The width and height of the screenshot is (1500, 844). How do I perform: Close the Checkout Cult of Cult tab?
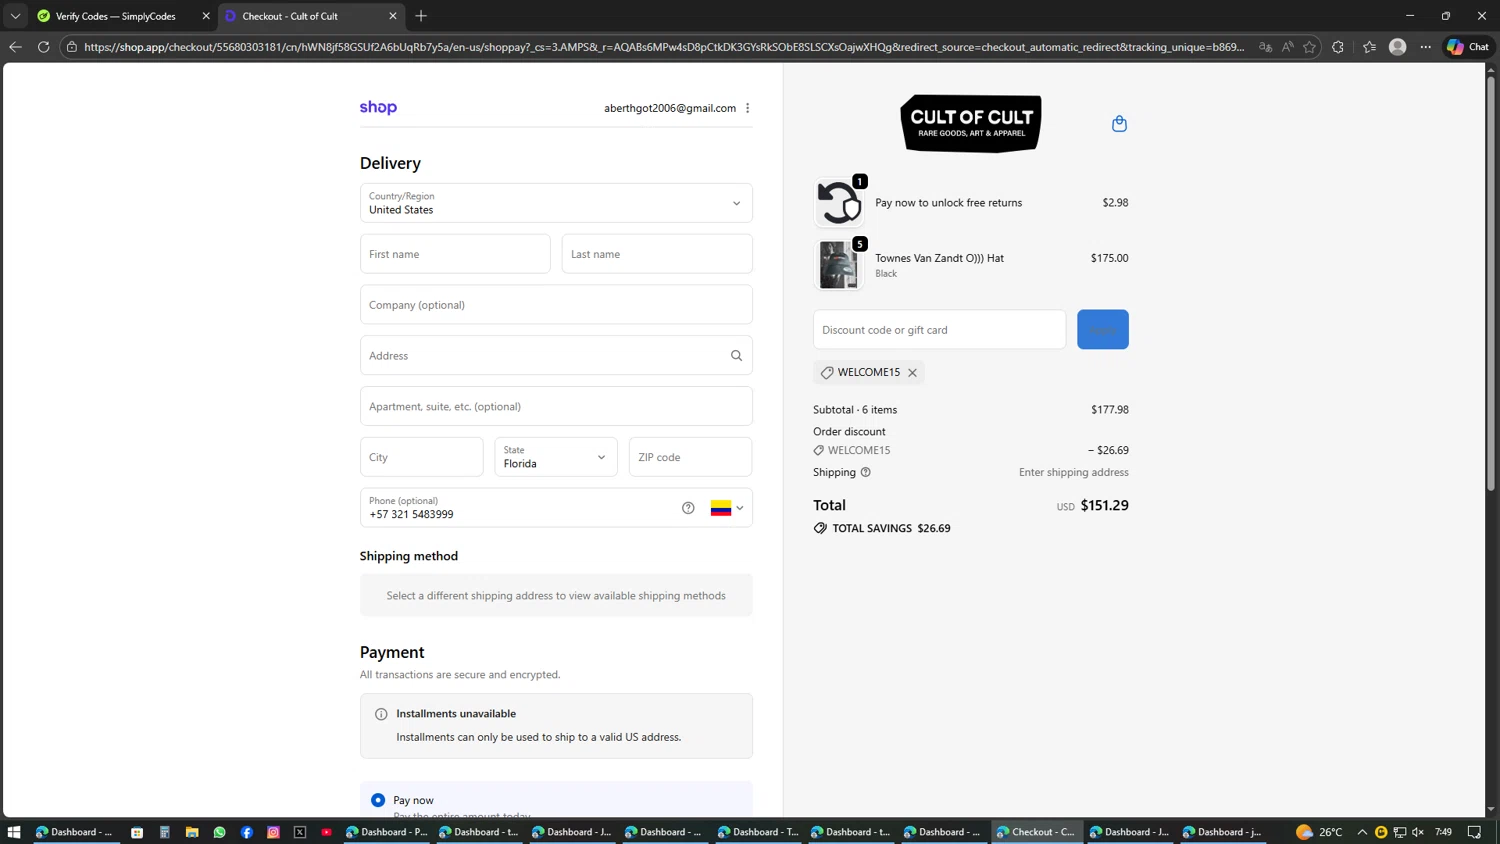point(393,16)
